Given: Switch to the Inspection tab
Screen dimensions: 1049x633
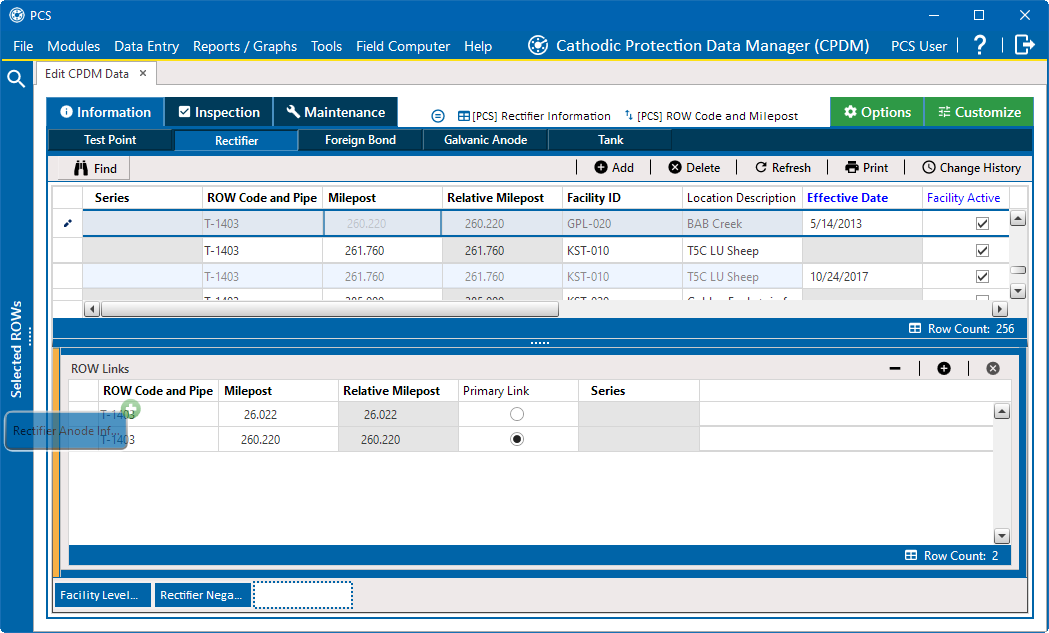Looking at the screenshot, I should [x=219, y=112].
